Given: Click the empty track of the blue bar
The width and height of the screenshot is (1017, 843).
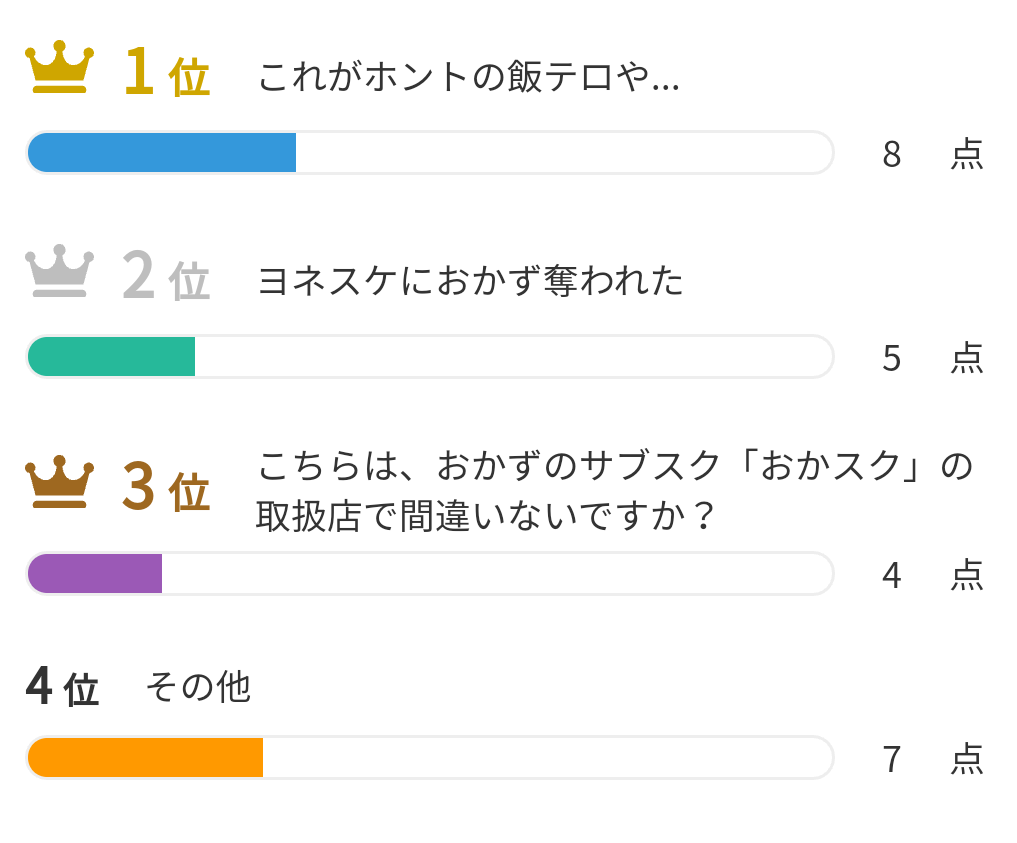Looking at the screenshot, I should coord(564,152).
